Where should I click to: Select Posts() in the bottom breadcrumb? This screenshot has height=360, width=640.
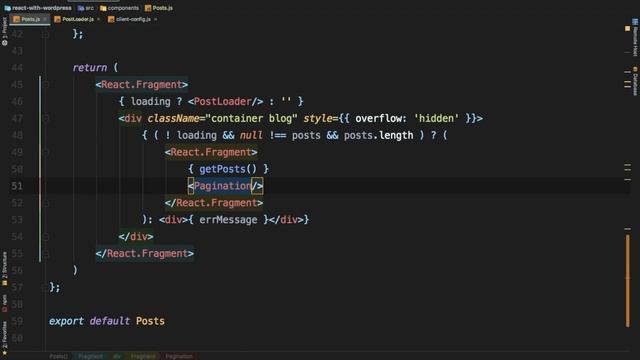[59, 356]
